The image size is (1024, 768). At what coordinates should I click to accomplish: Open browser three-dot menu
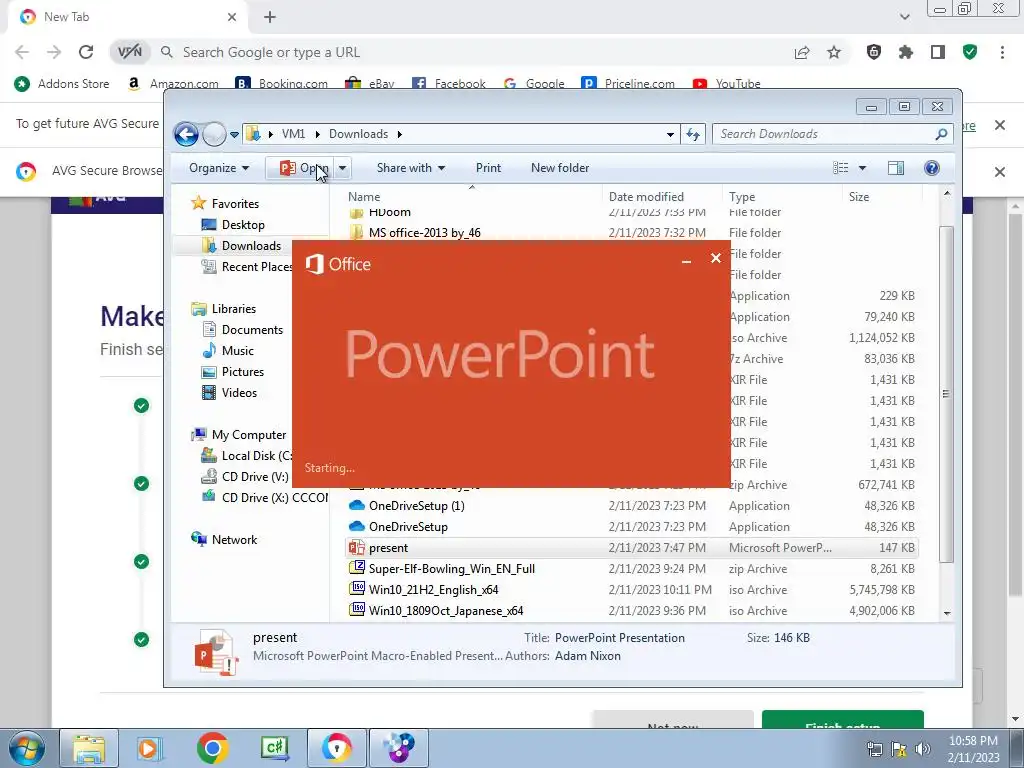tap(1002, 52)
